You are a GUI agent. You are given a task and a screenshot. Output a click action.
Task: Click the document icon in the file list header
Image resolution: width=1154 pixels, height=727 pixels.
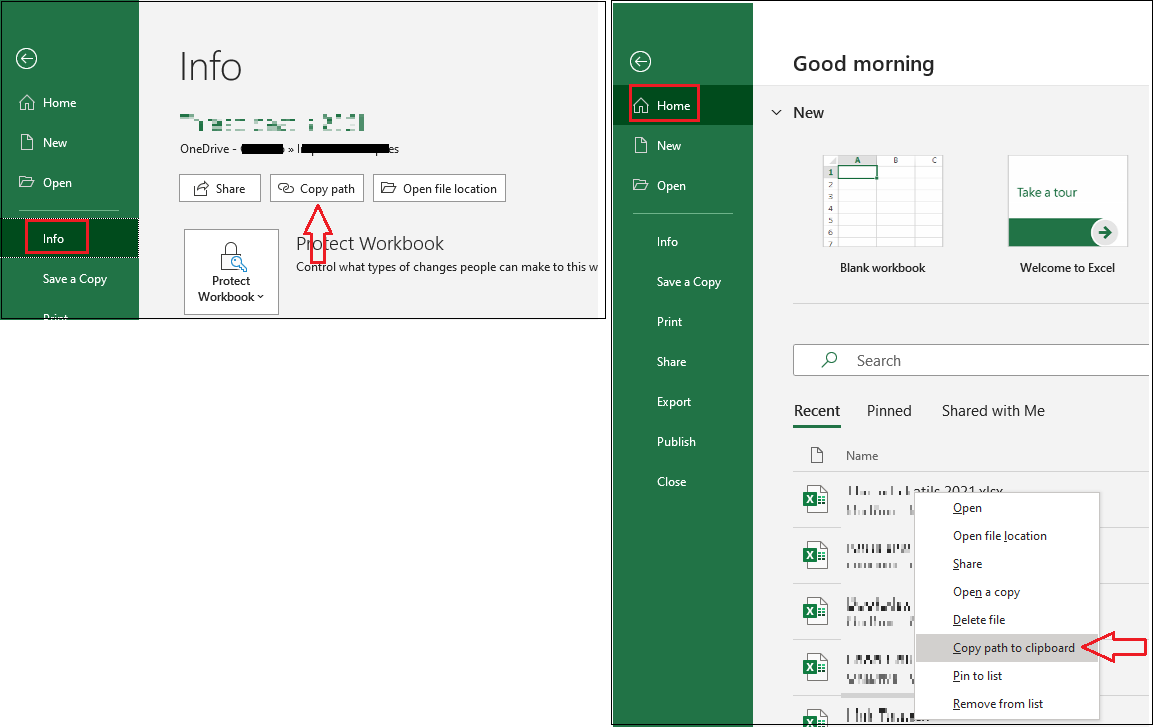(x=816, y=455)
